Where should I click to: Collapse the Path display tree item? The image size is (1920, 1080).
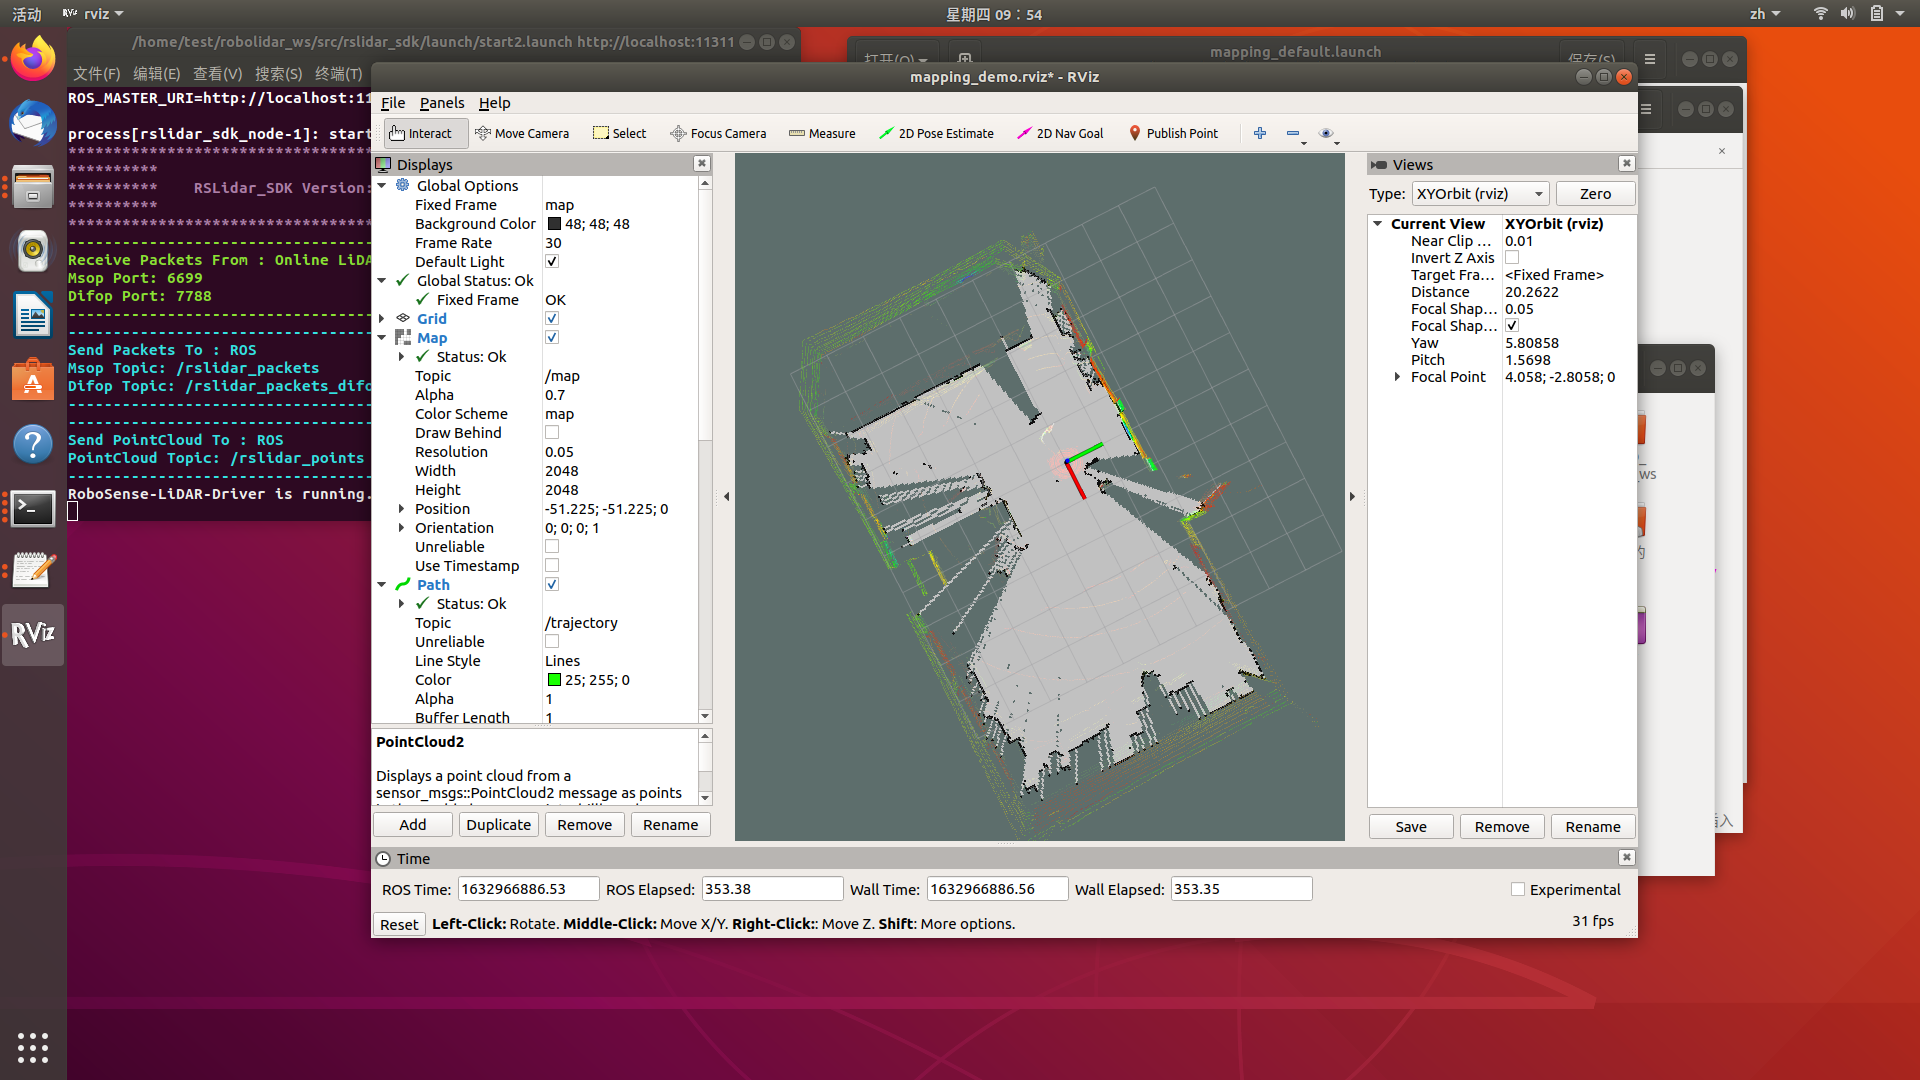tap(382, 584)
